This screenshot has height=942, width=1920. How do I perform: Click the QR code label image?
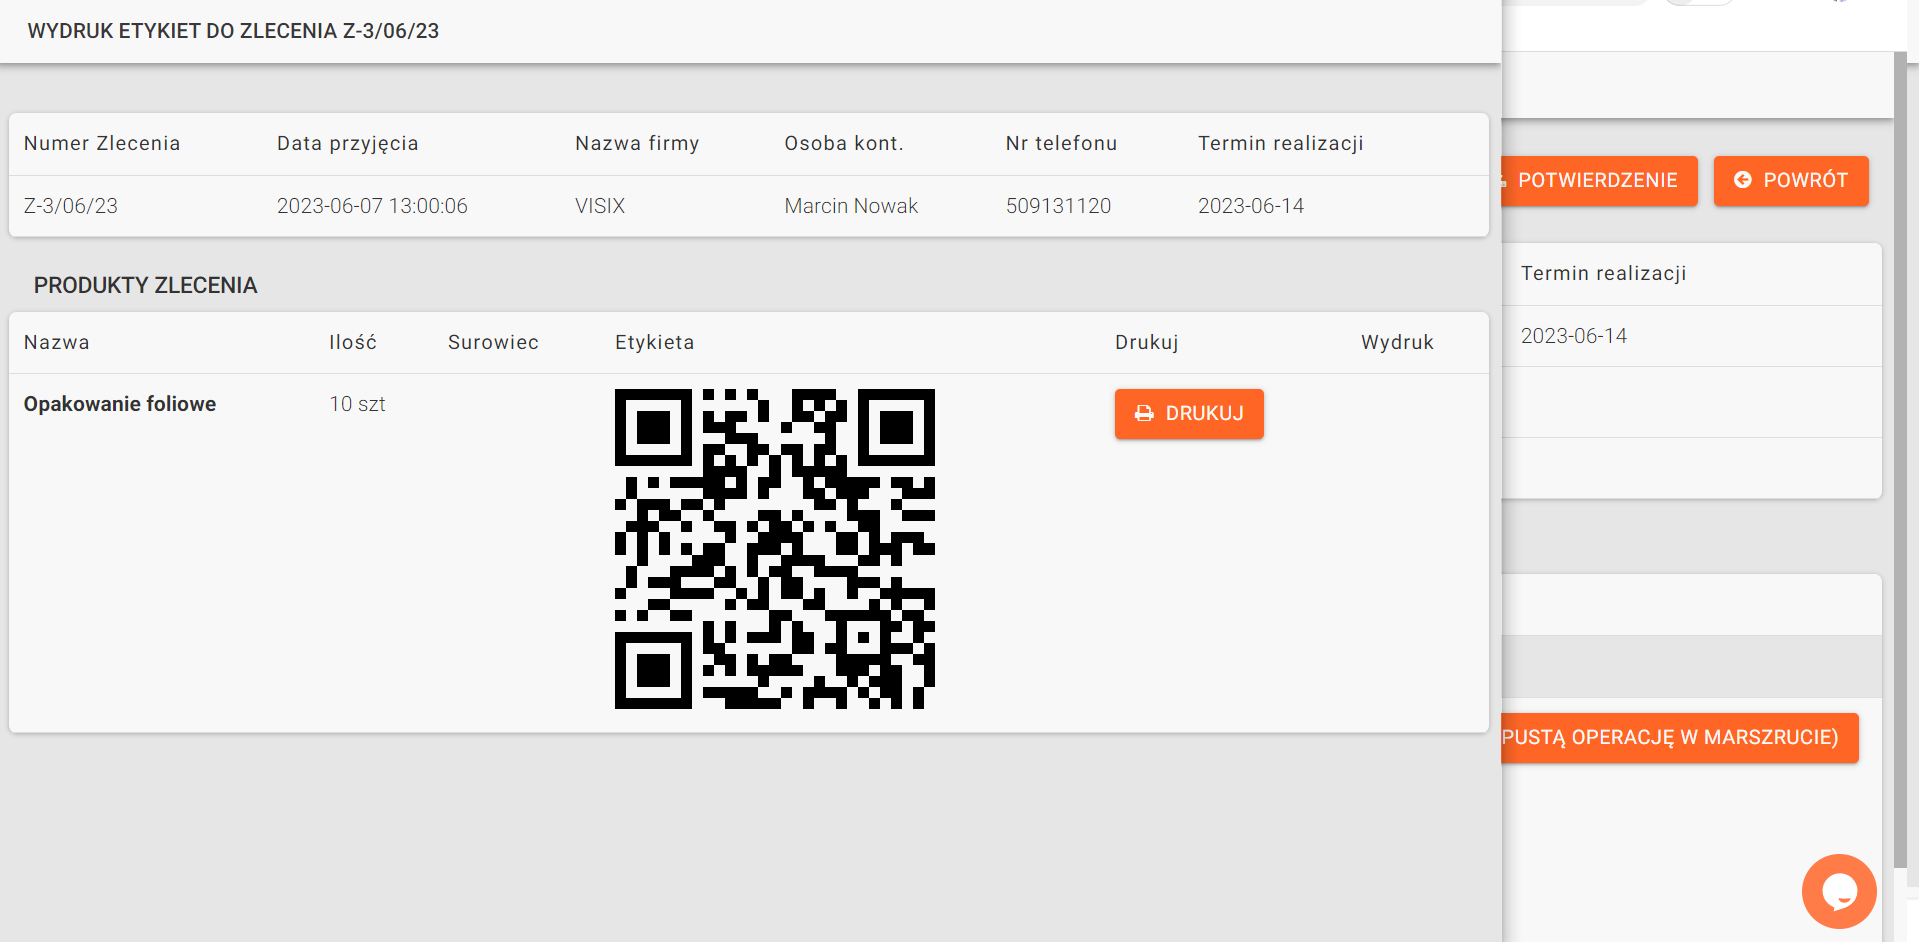point(774,549)
